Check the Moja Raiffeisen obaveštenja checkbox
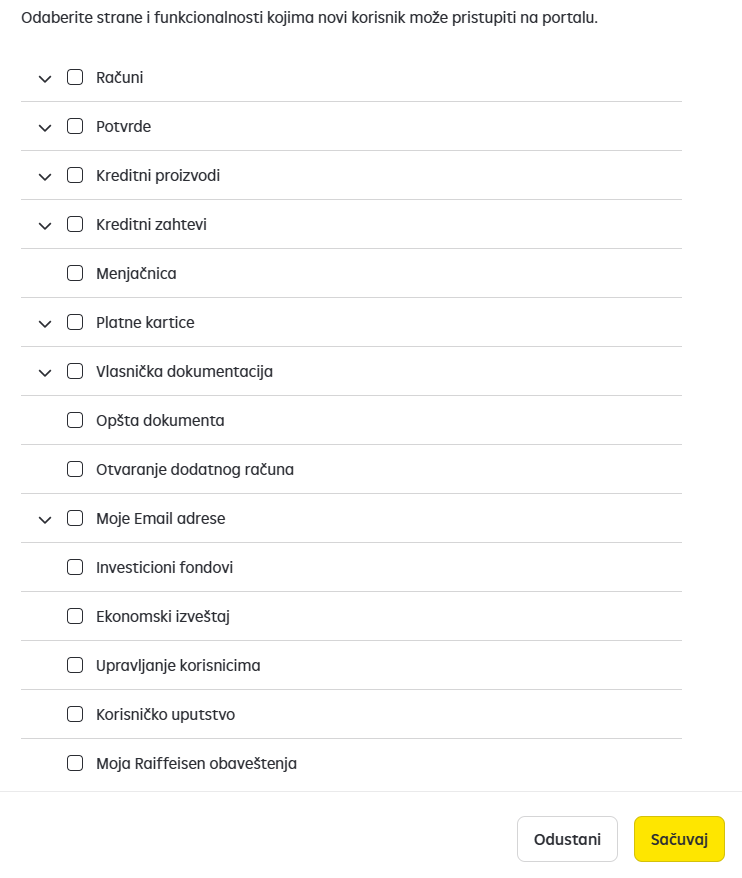The image size is (742, 878). click(x=75, y=763)
